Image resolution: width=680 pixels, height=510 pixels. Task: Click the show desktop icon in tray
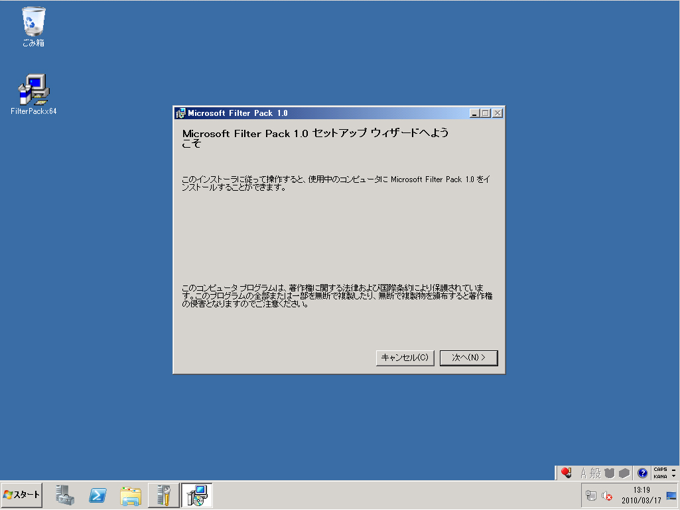tap(671, 496)
